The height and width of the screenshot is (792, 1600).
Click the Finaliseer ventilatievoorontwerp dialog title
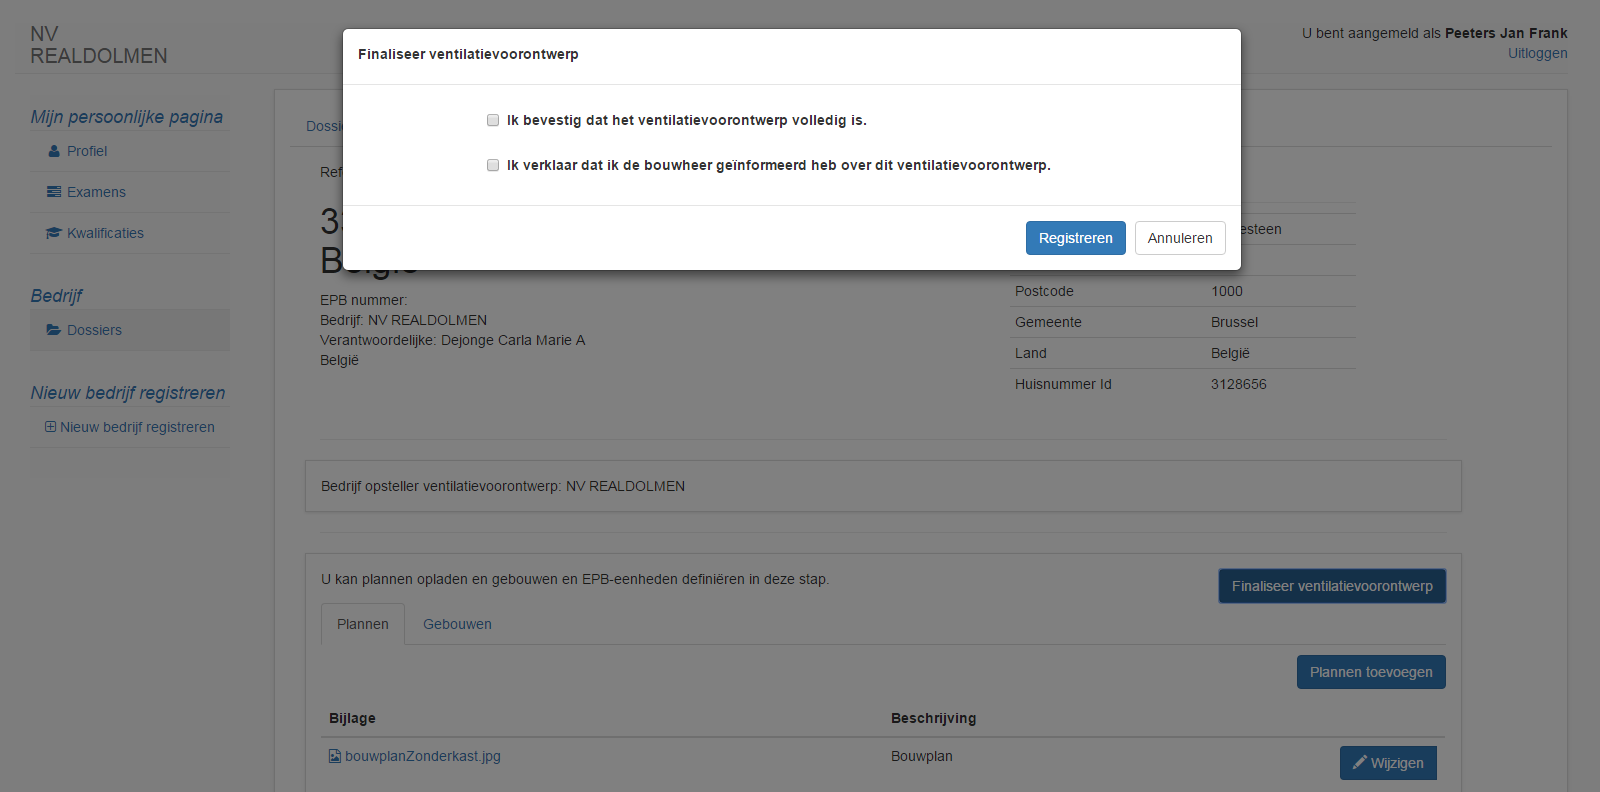[468, 54]
